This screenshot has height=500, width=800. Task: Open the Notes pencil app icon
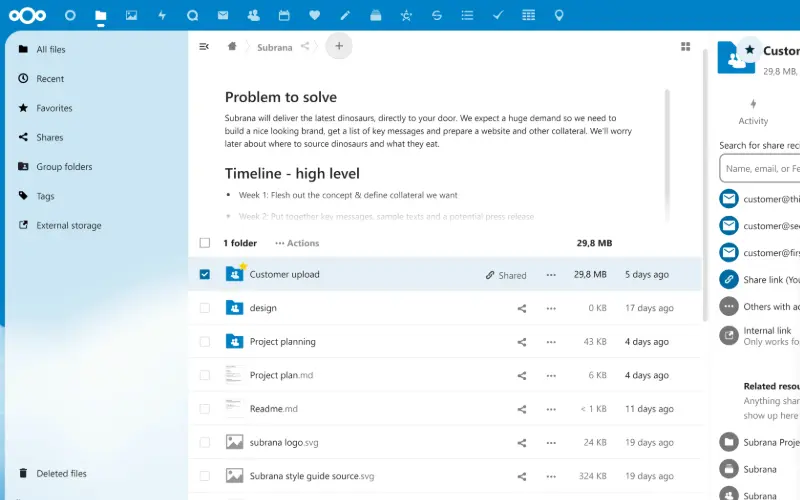click(345, 15)
